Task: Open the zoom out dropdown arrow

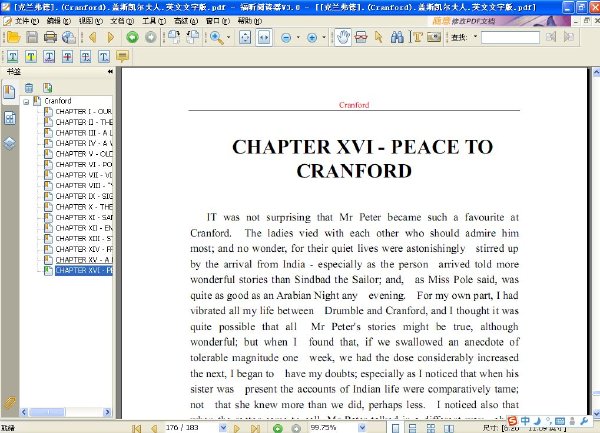Action: [298, 37]
